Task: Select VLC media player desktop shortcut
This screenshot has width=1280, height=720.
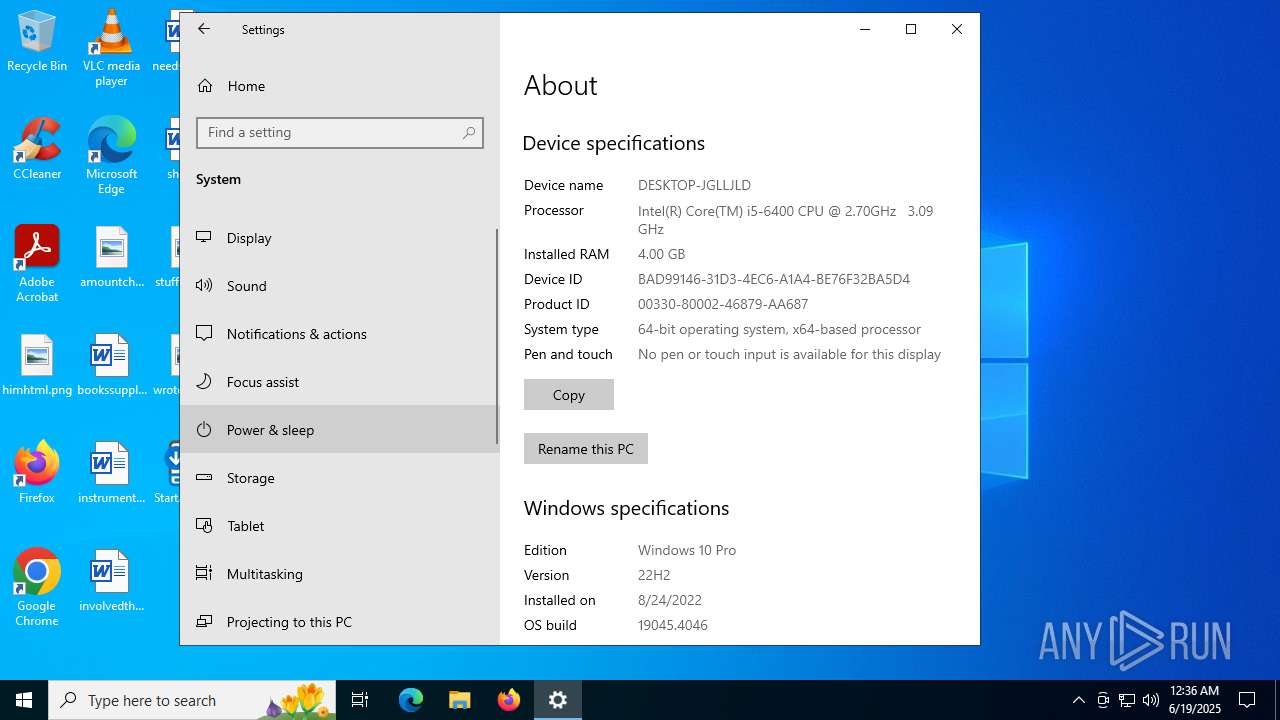Action: [111, 47]
